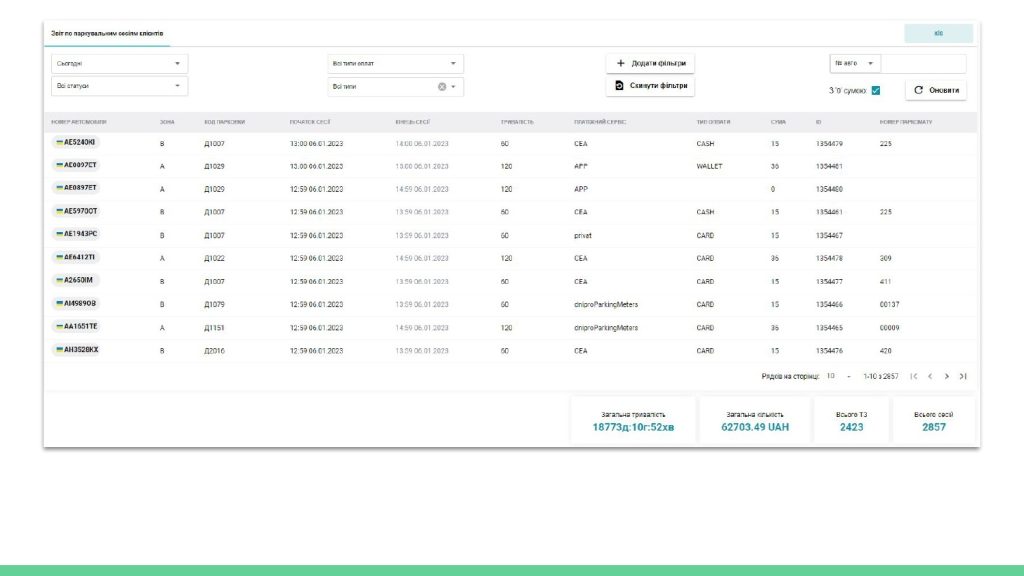
Task: Jump to the last page of results
Action: coord(963,376)
